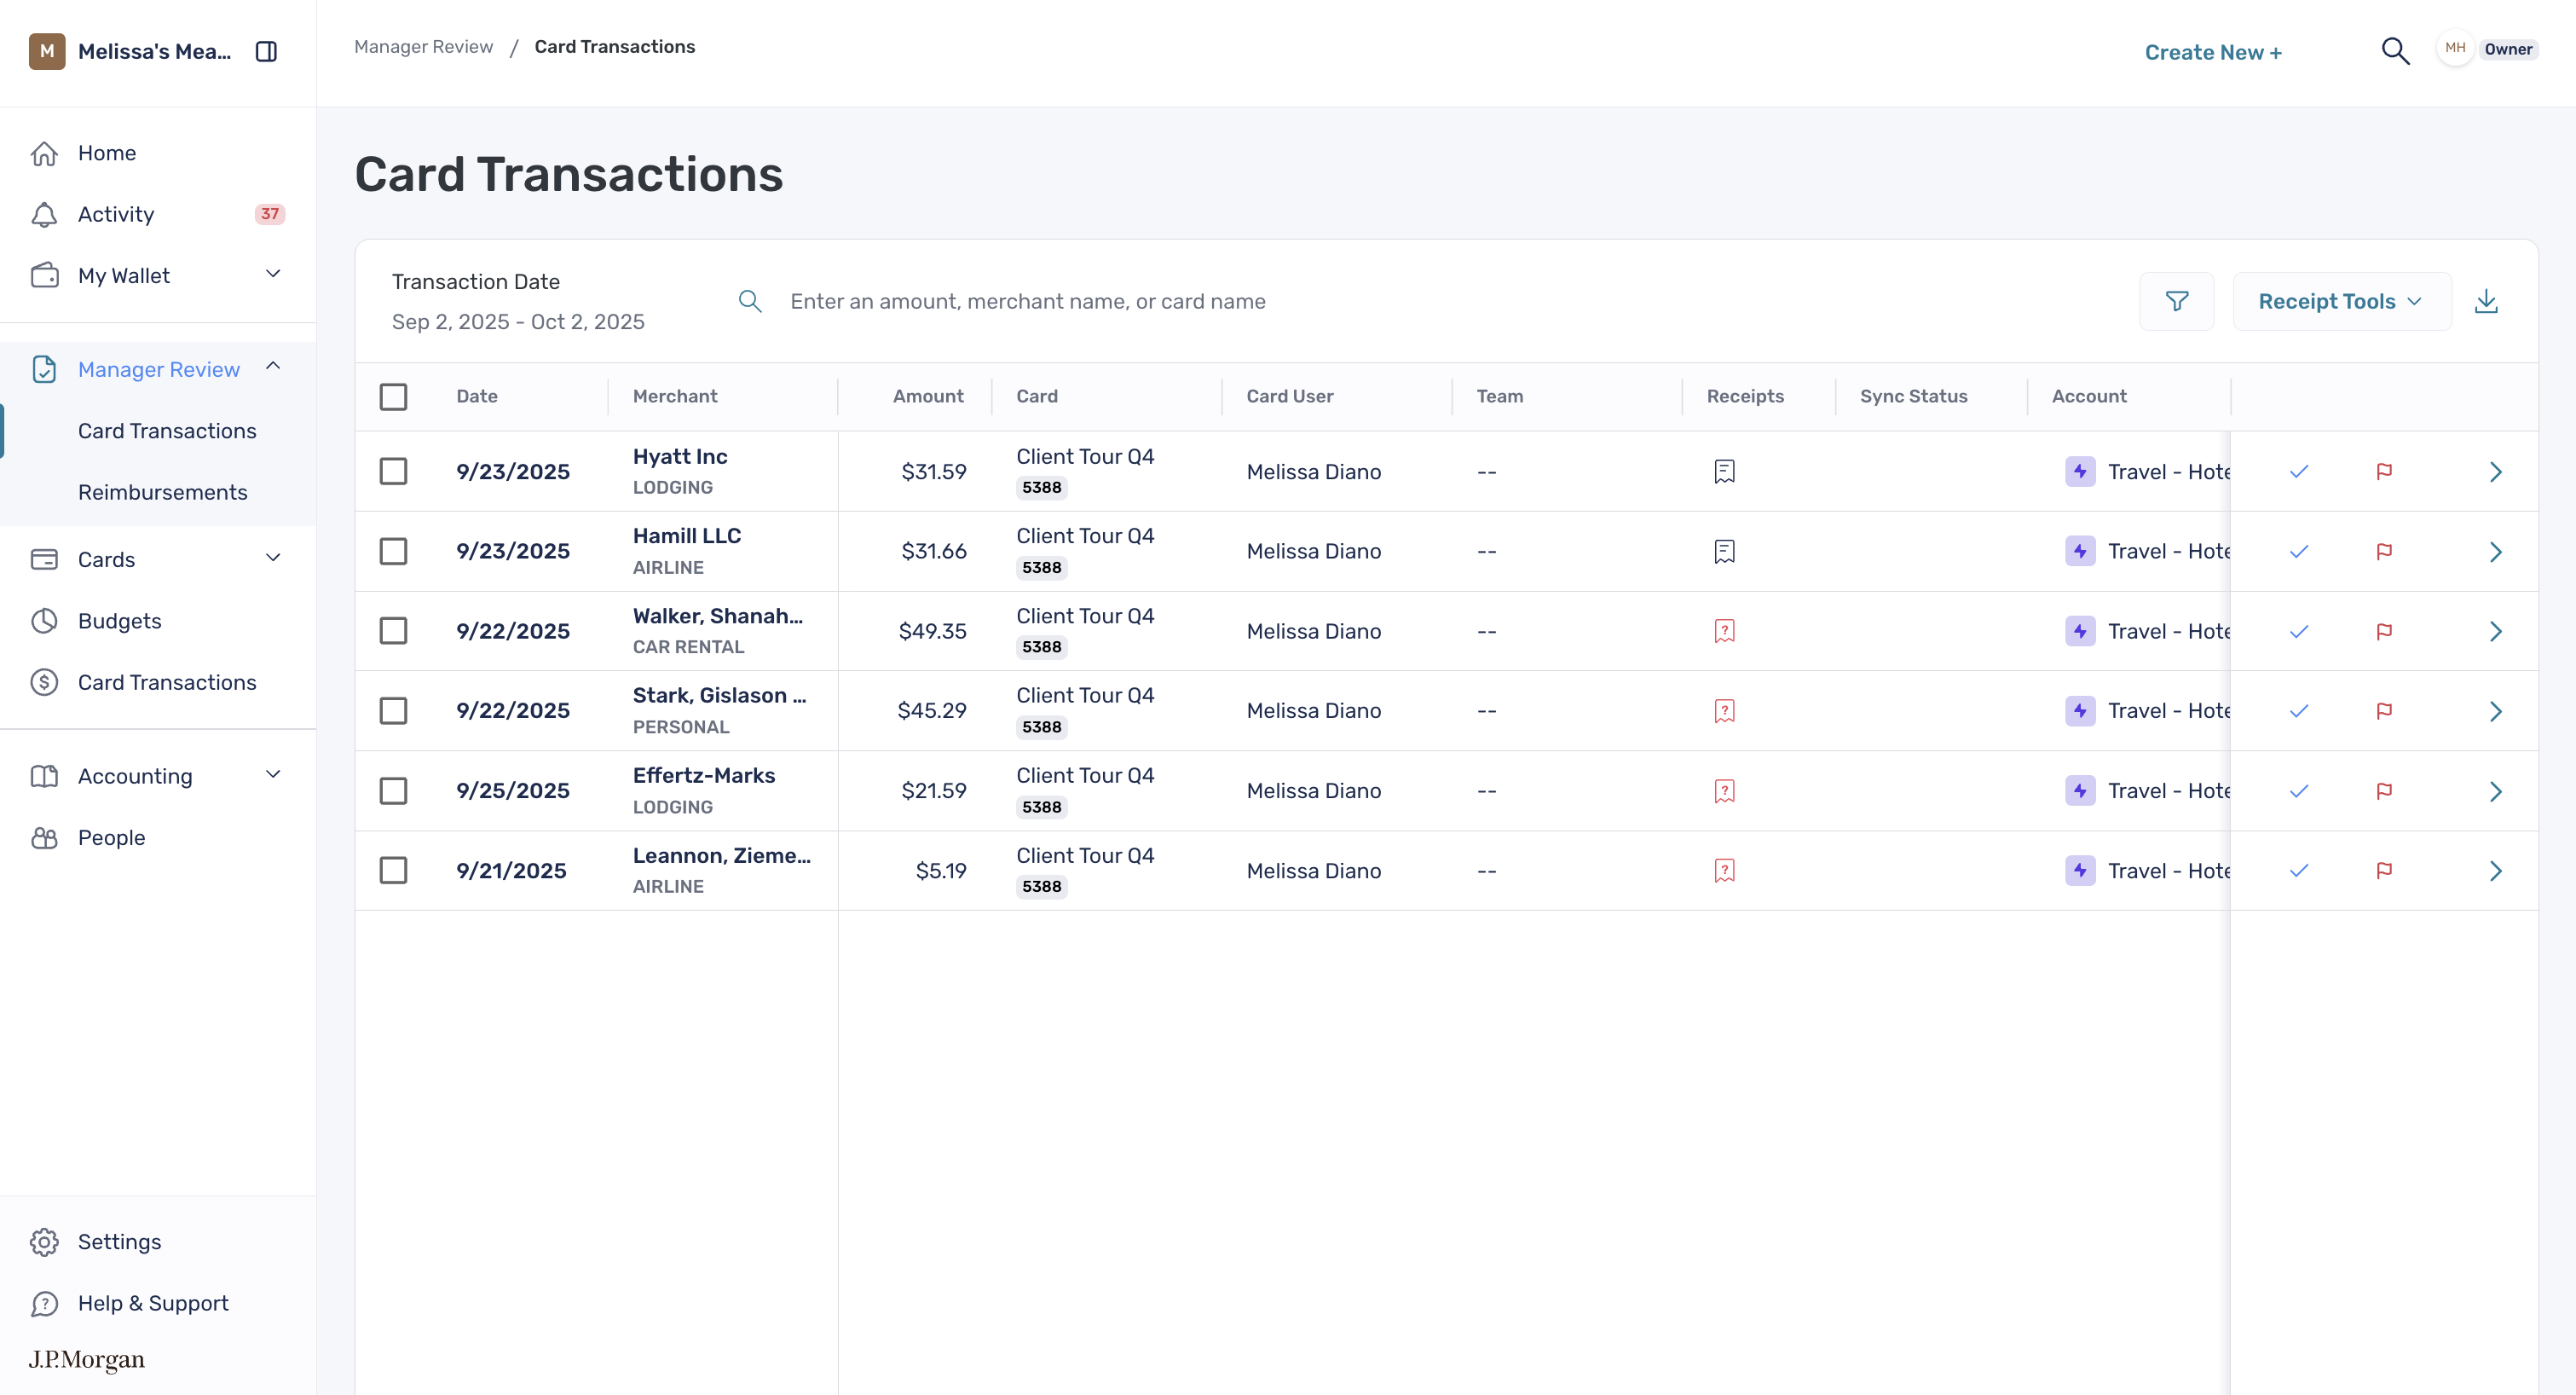The height and width of the screenshot is (1395, 2576).
Task: Open missing receipt icon for Effertz-Marks
Action: click(x=1724, y=791)
